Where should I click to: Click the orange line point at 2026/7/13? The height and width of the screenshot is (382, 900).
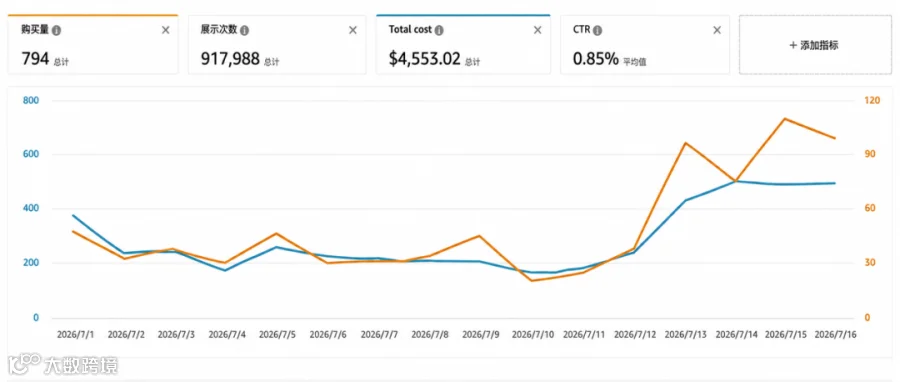(684, 143)
